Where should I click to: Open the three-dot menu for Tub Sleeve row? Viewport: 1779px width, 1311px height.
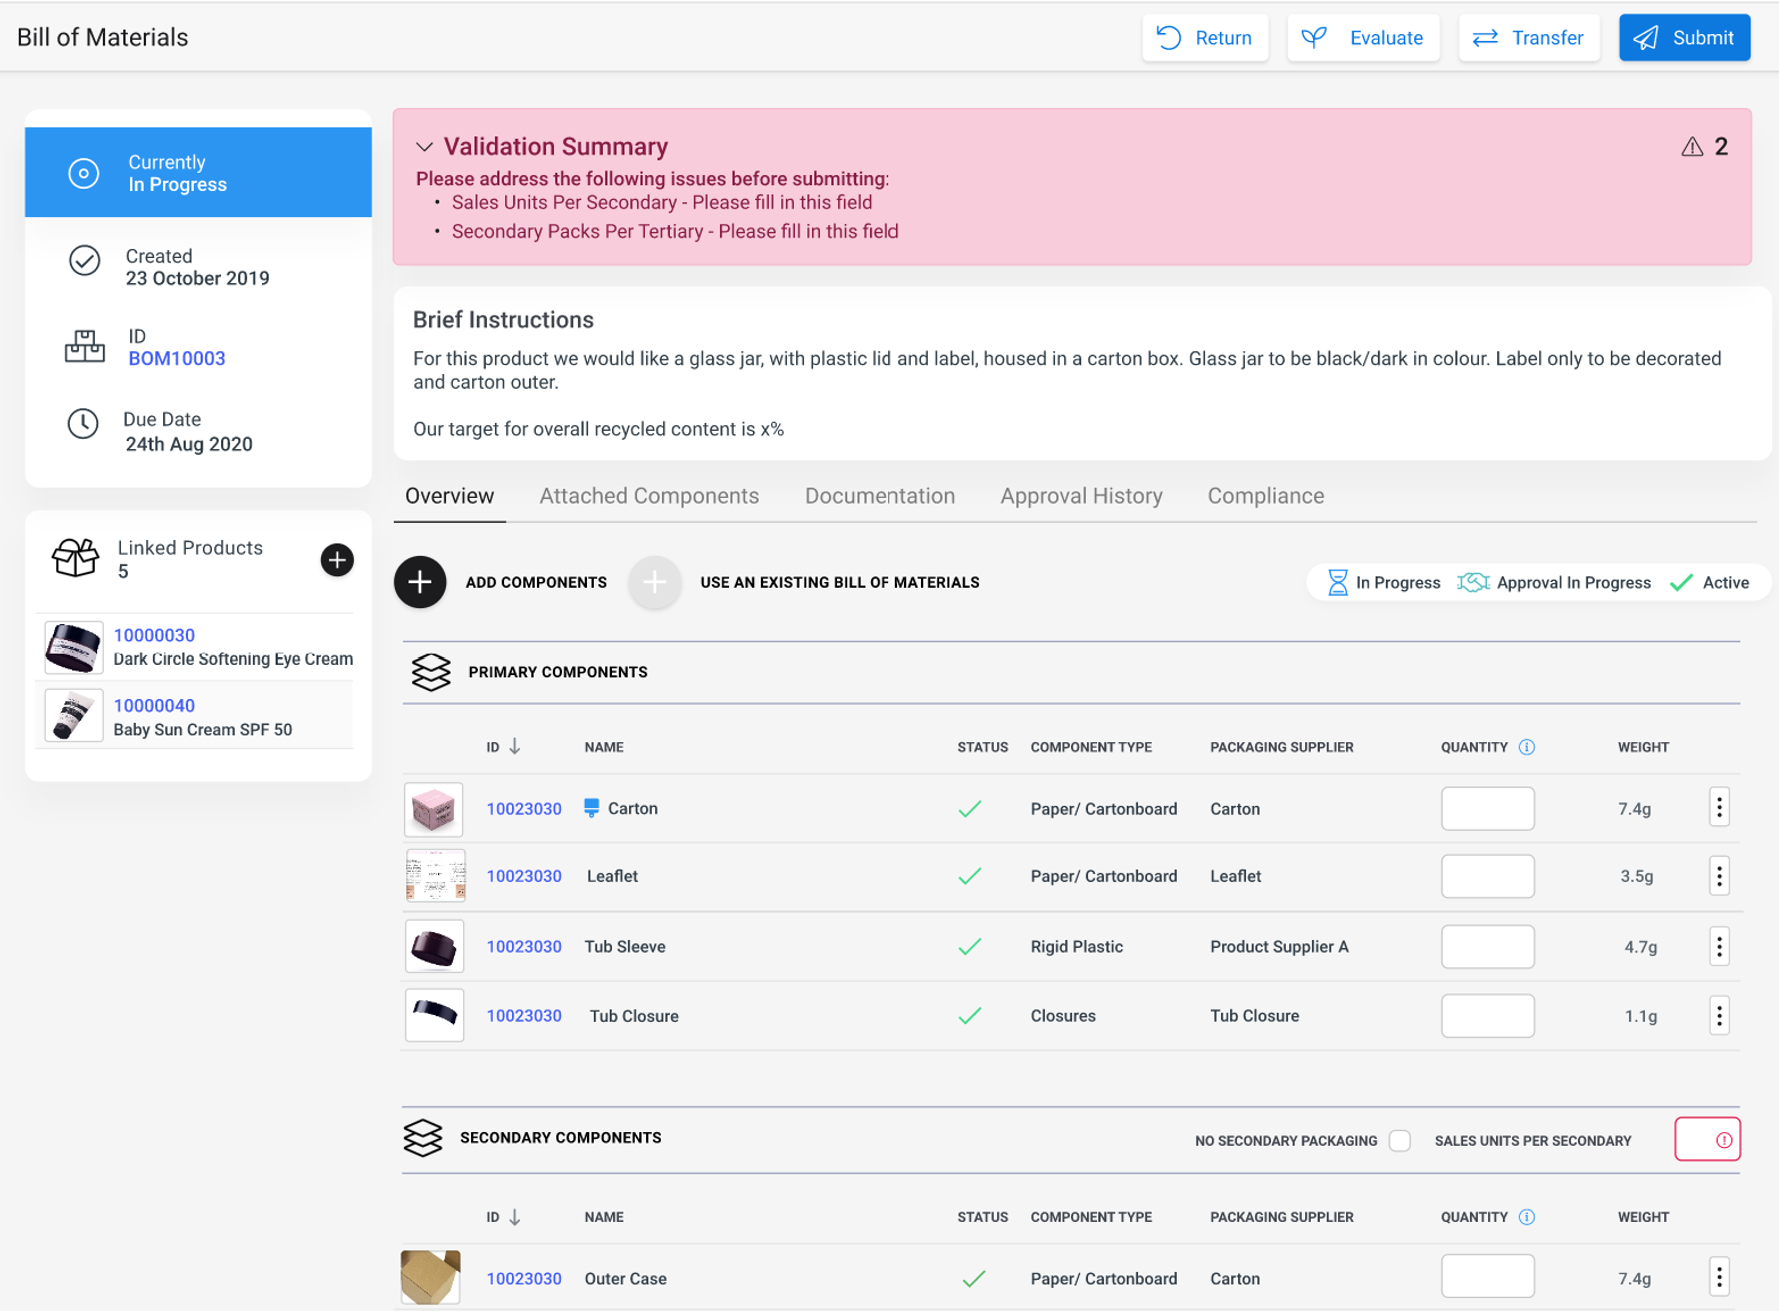[1719, 946]
